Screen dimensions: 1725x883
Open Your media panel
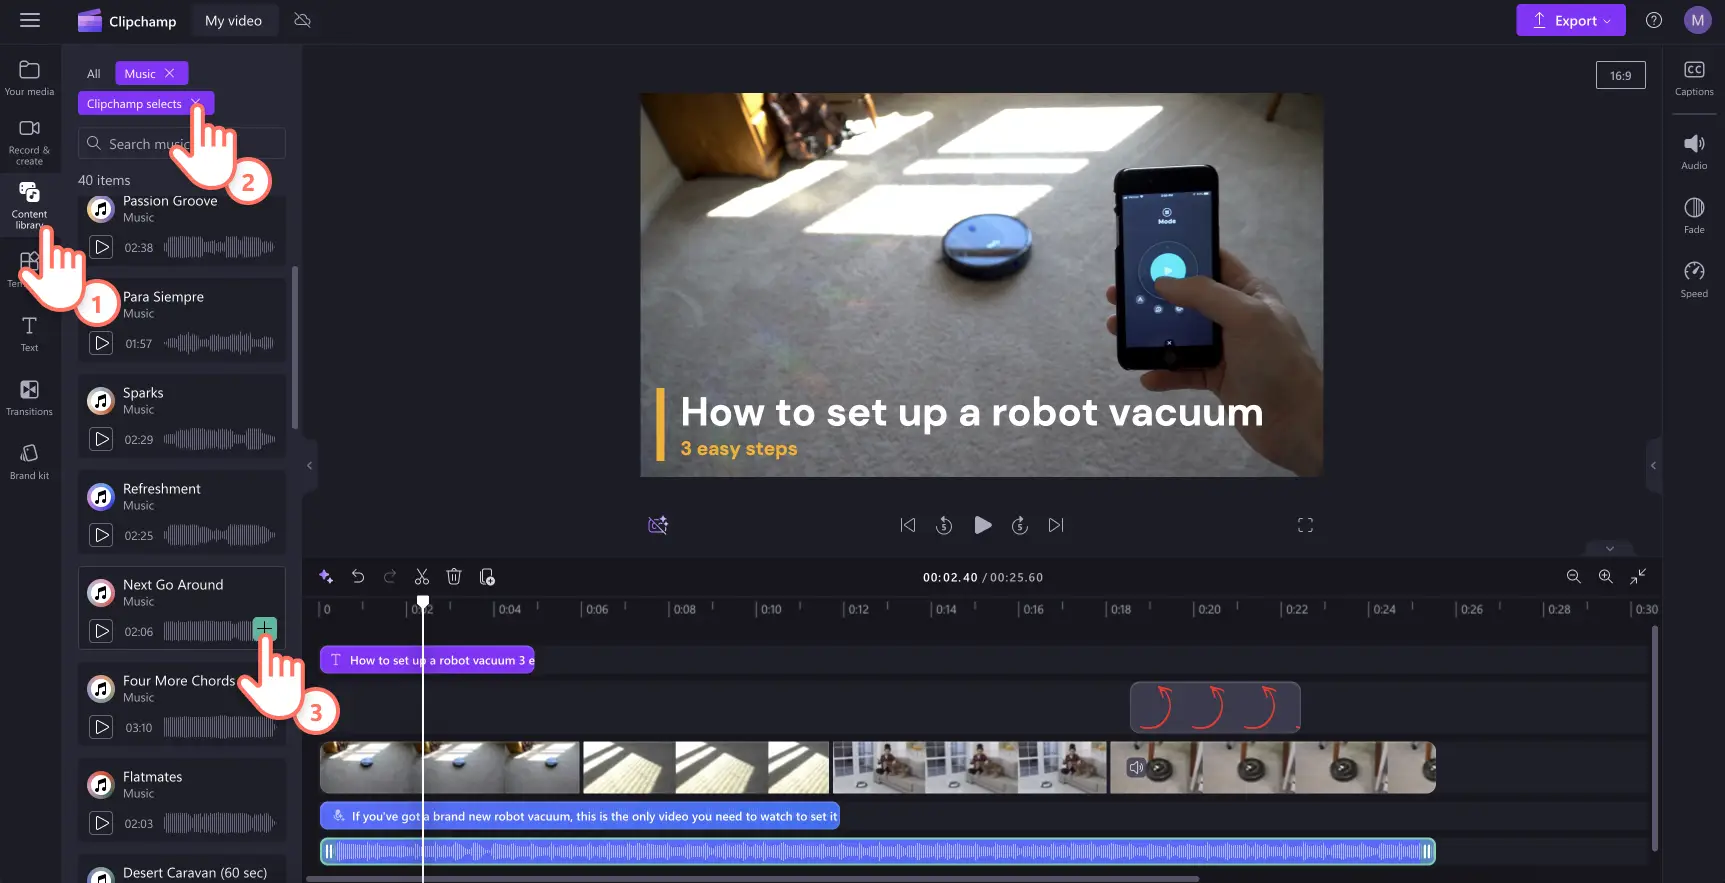tap(30, 78)
